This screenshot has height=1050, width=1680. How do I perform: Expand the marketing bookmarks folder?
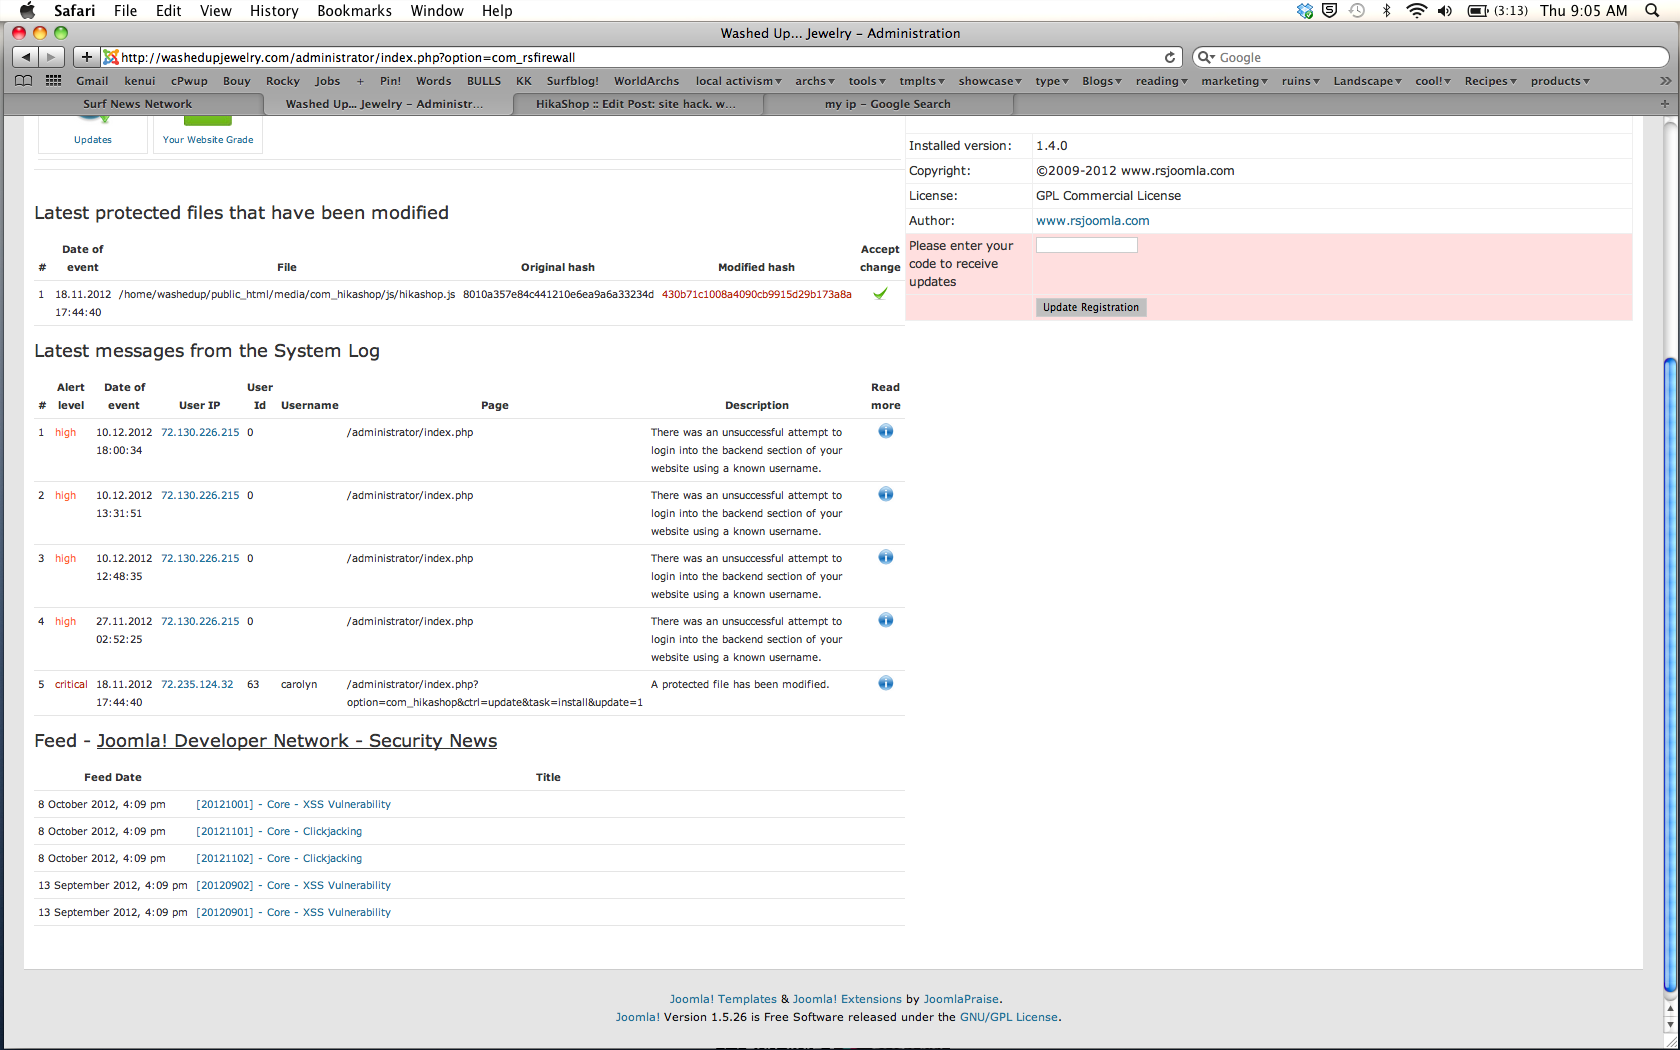point(1234,81)
